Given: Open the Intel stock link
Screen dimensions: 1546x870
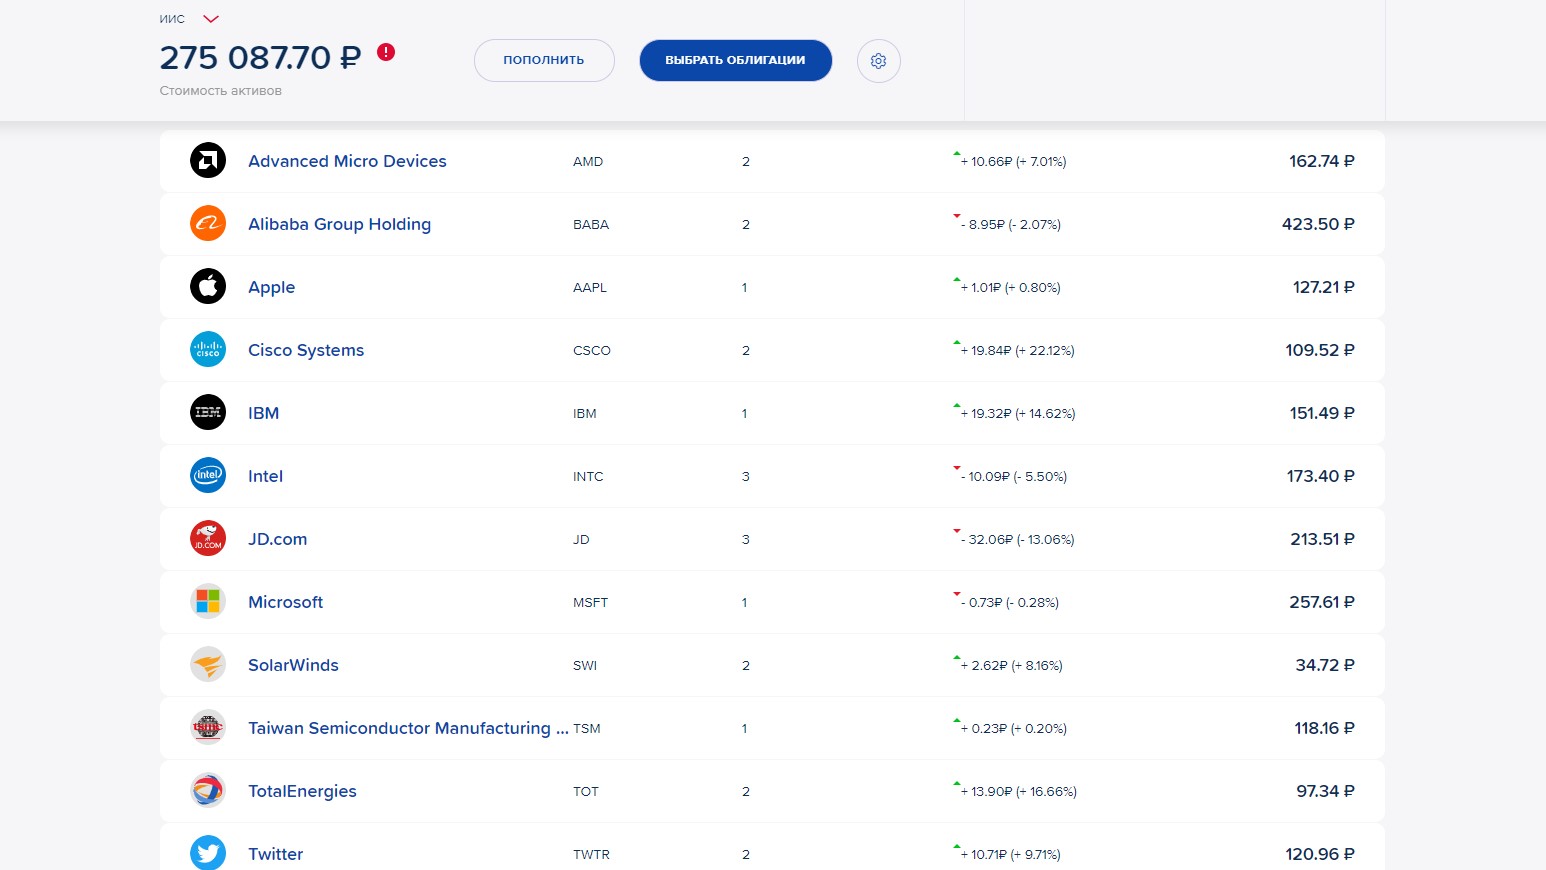Looking at the screenshot, I should point(265,476).
